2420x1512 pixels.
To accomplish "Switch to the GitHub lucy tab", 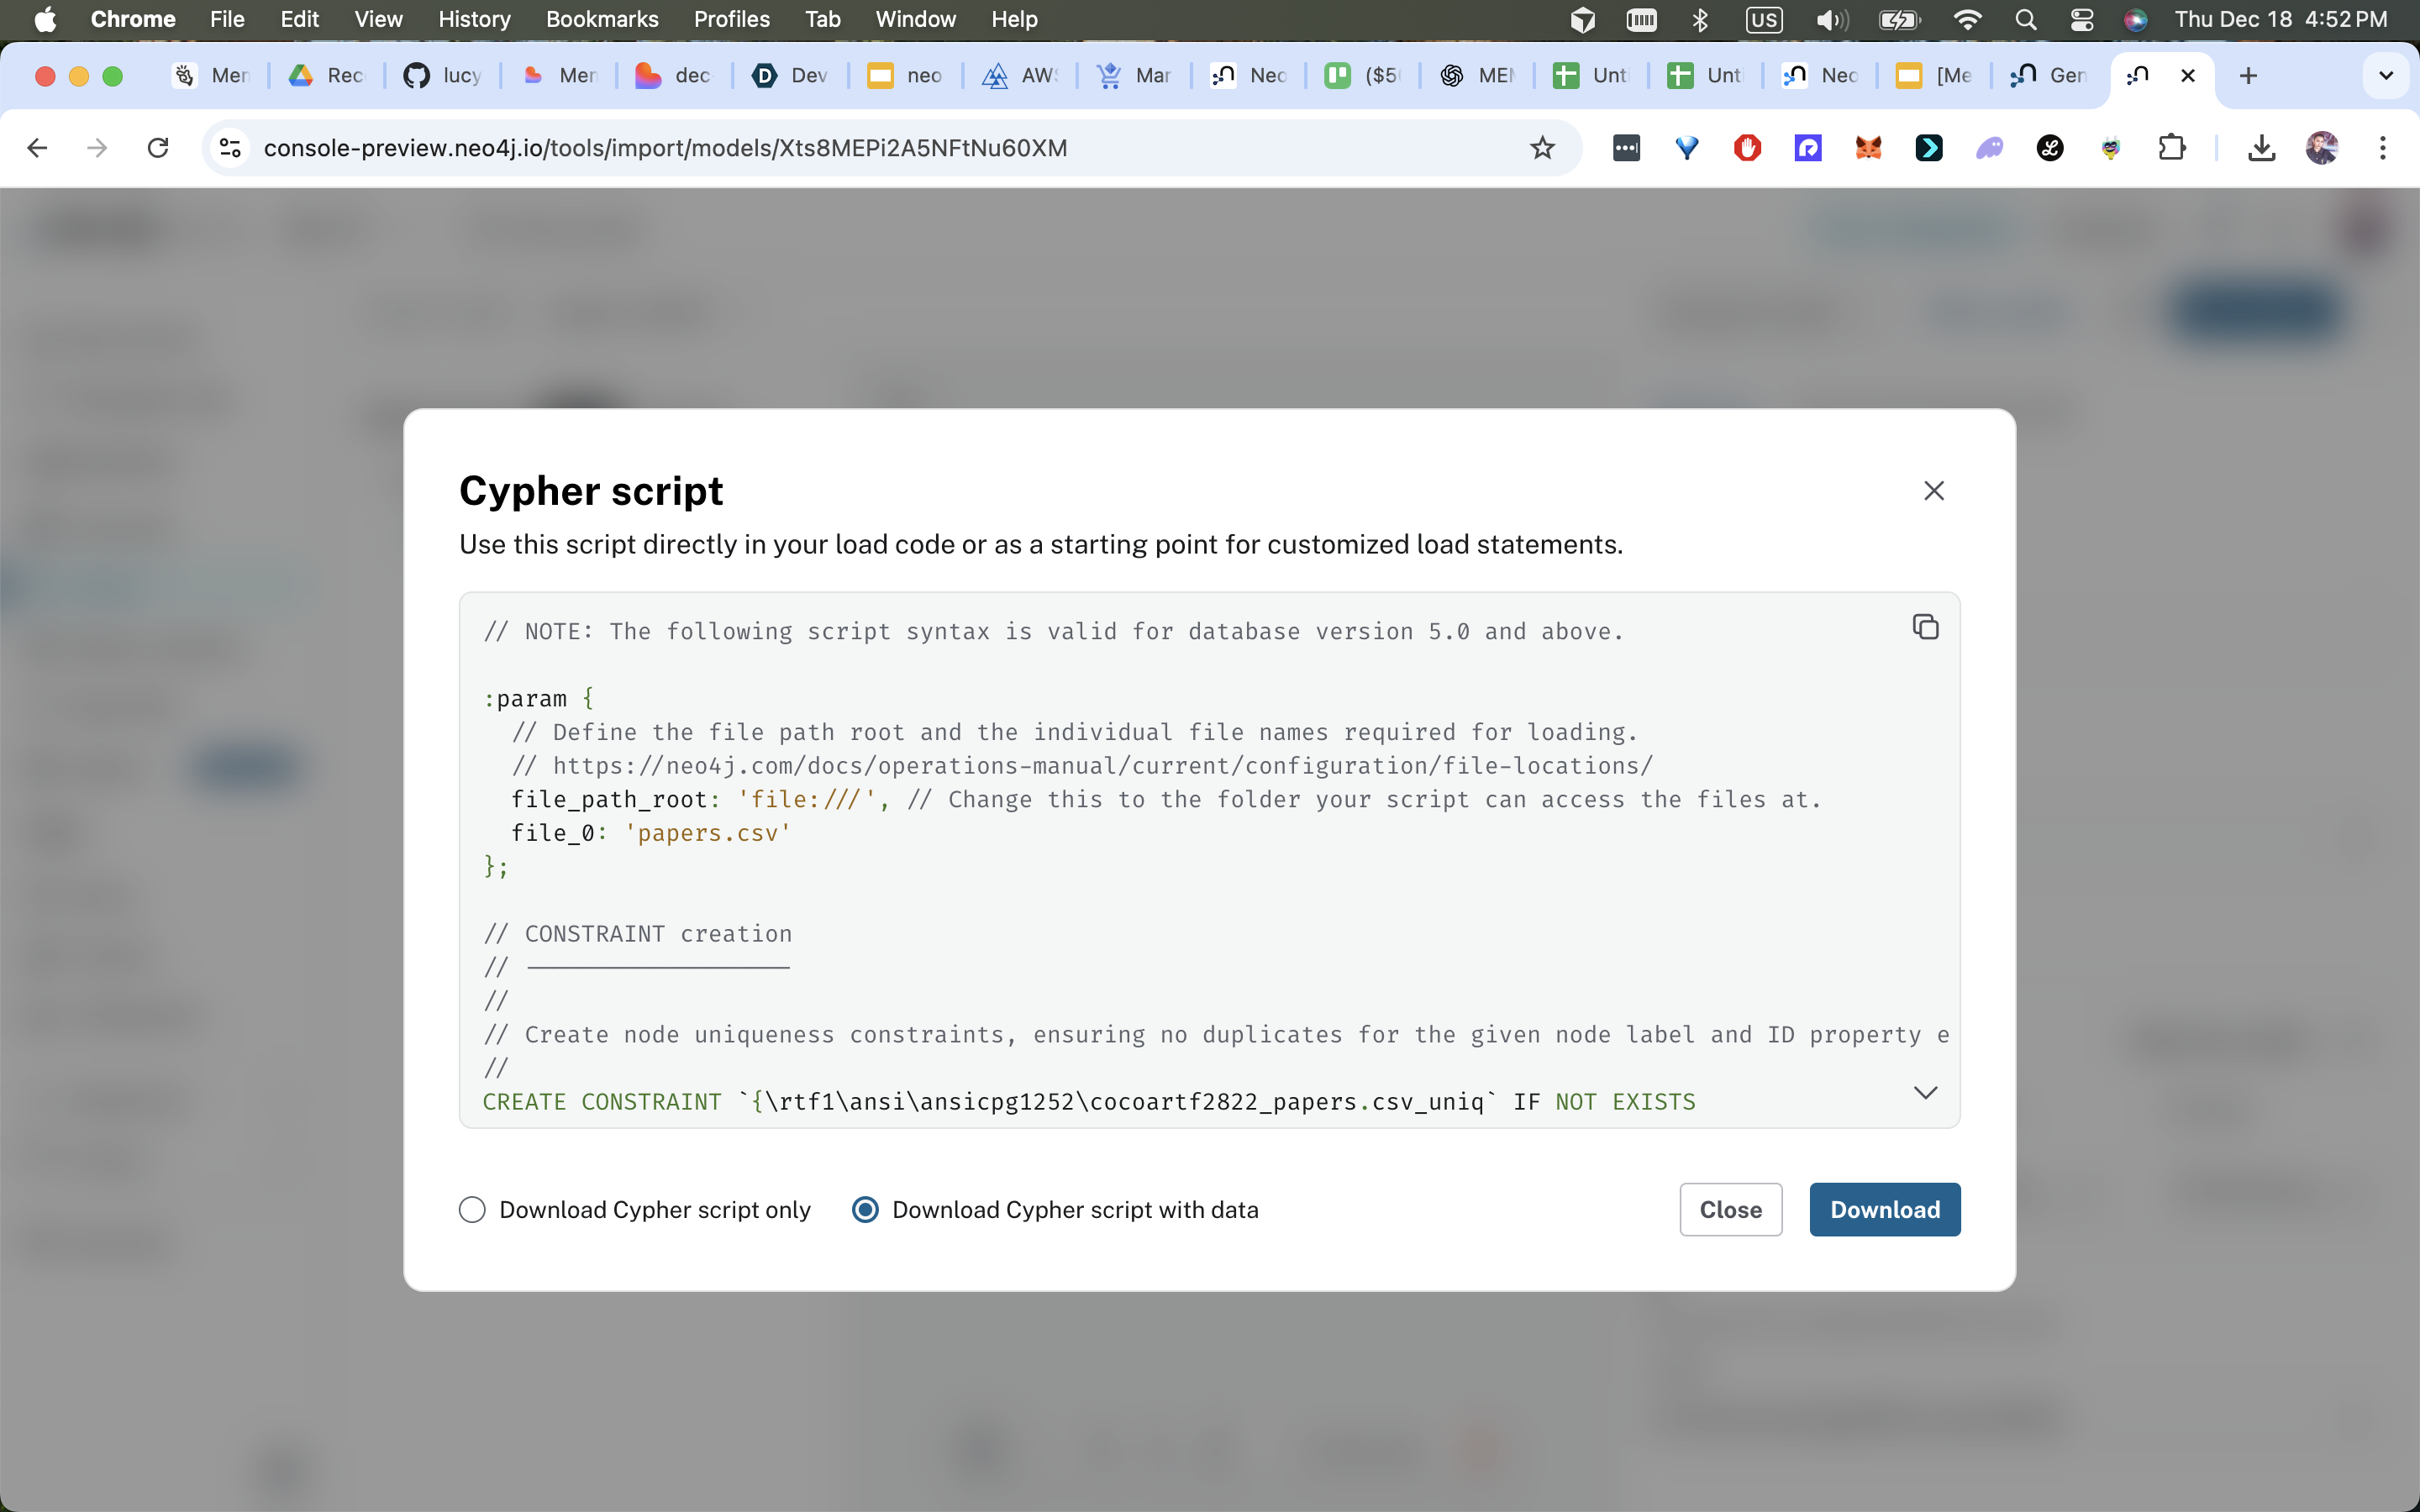I will click(441, 75).
